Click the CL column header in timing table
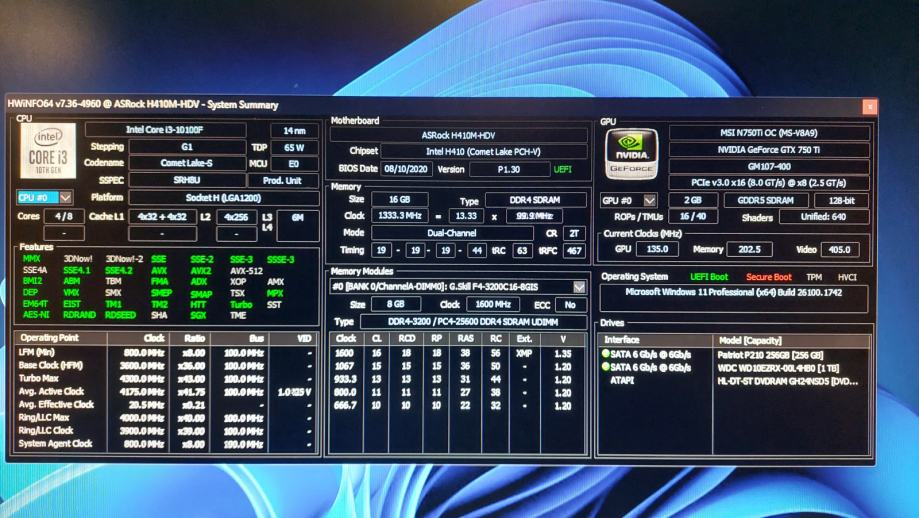 click(x=376, y=339)
